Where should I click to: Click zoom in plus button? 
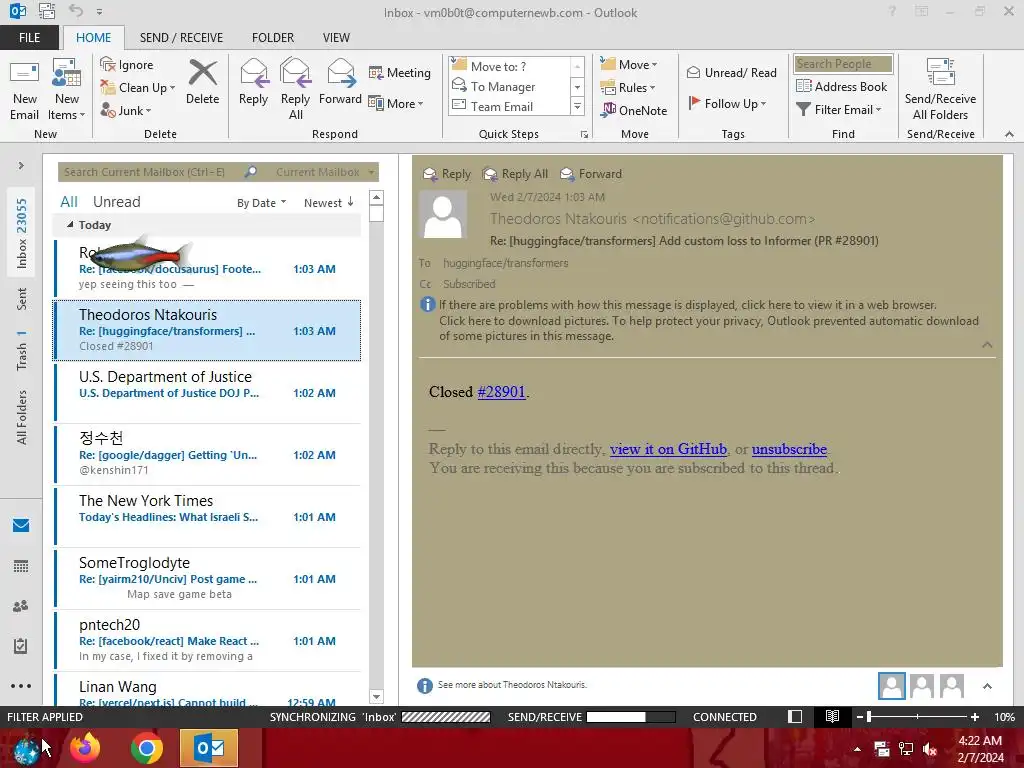coord(974,717)
